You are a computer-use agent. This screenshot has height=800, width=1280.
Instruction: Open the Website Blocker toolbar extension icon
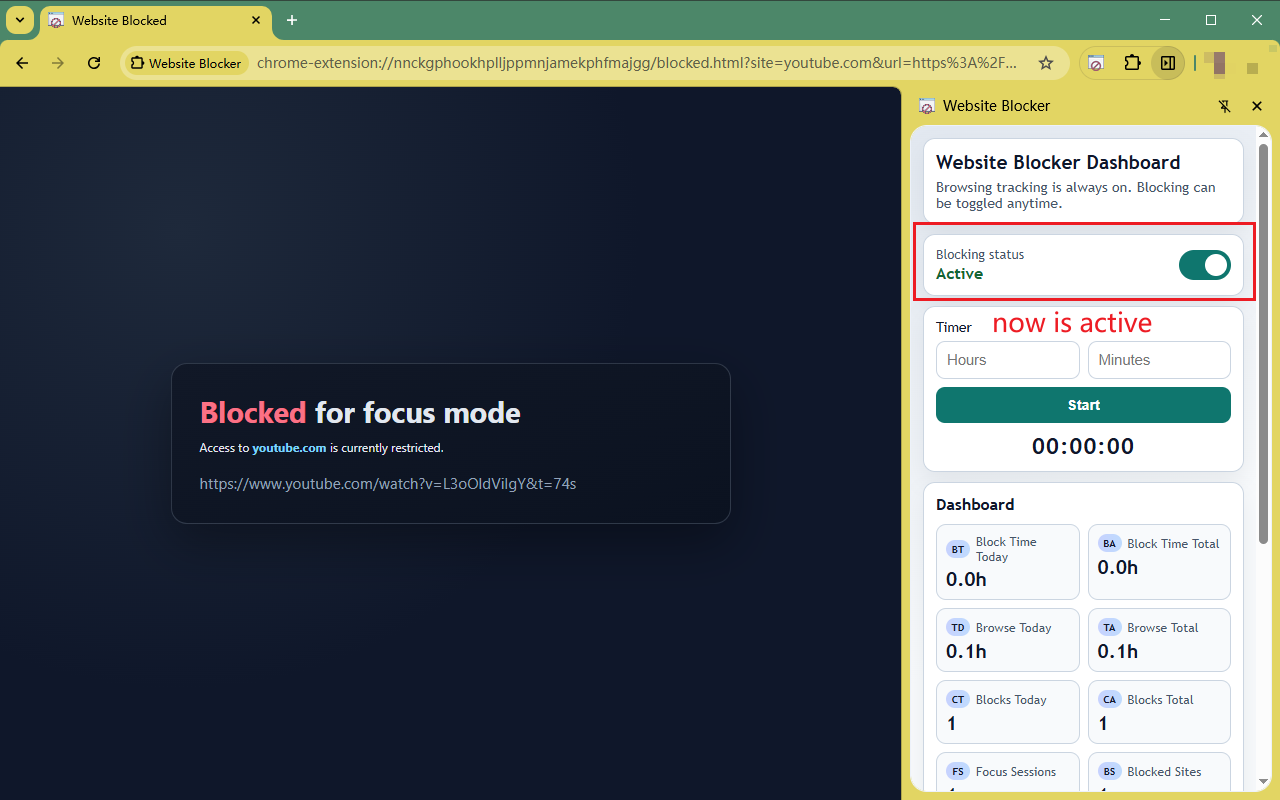pos(1096,63)
